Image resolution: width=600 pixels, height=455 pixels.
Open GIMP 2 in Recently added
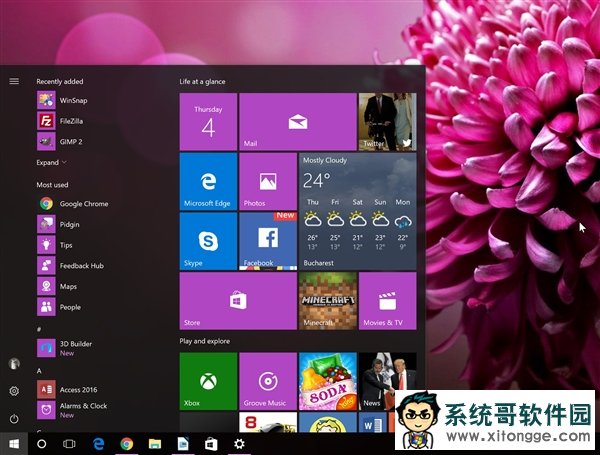[x=60, y=142]
